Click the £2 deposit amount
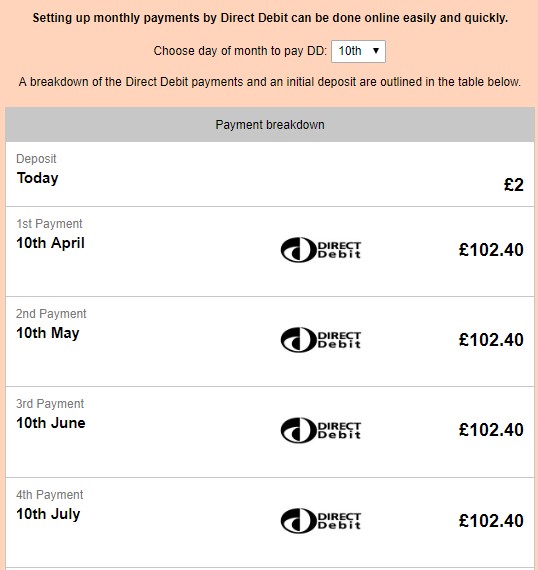The height and width of the screenshot is (570, 538). [x=514, y=185]
